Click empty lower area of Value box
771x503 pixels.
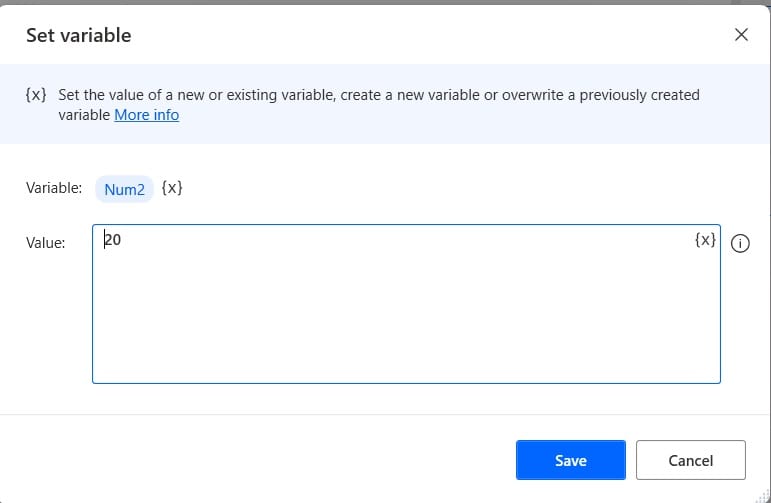click(x=406, y=334)
